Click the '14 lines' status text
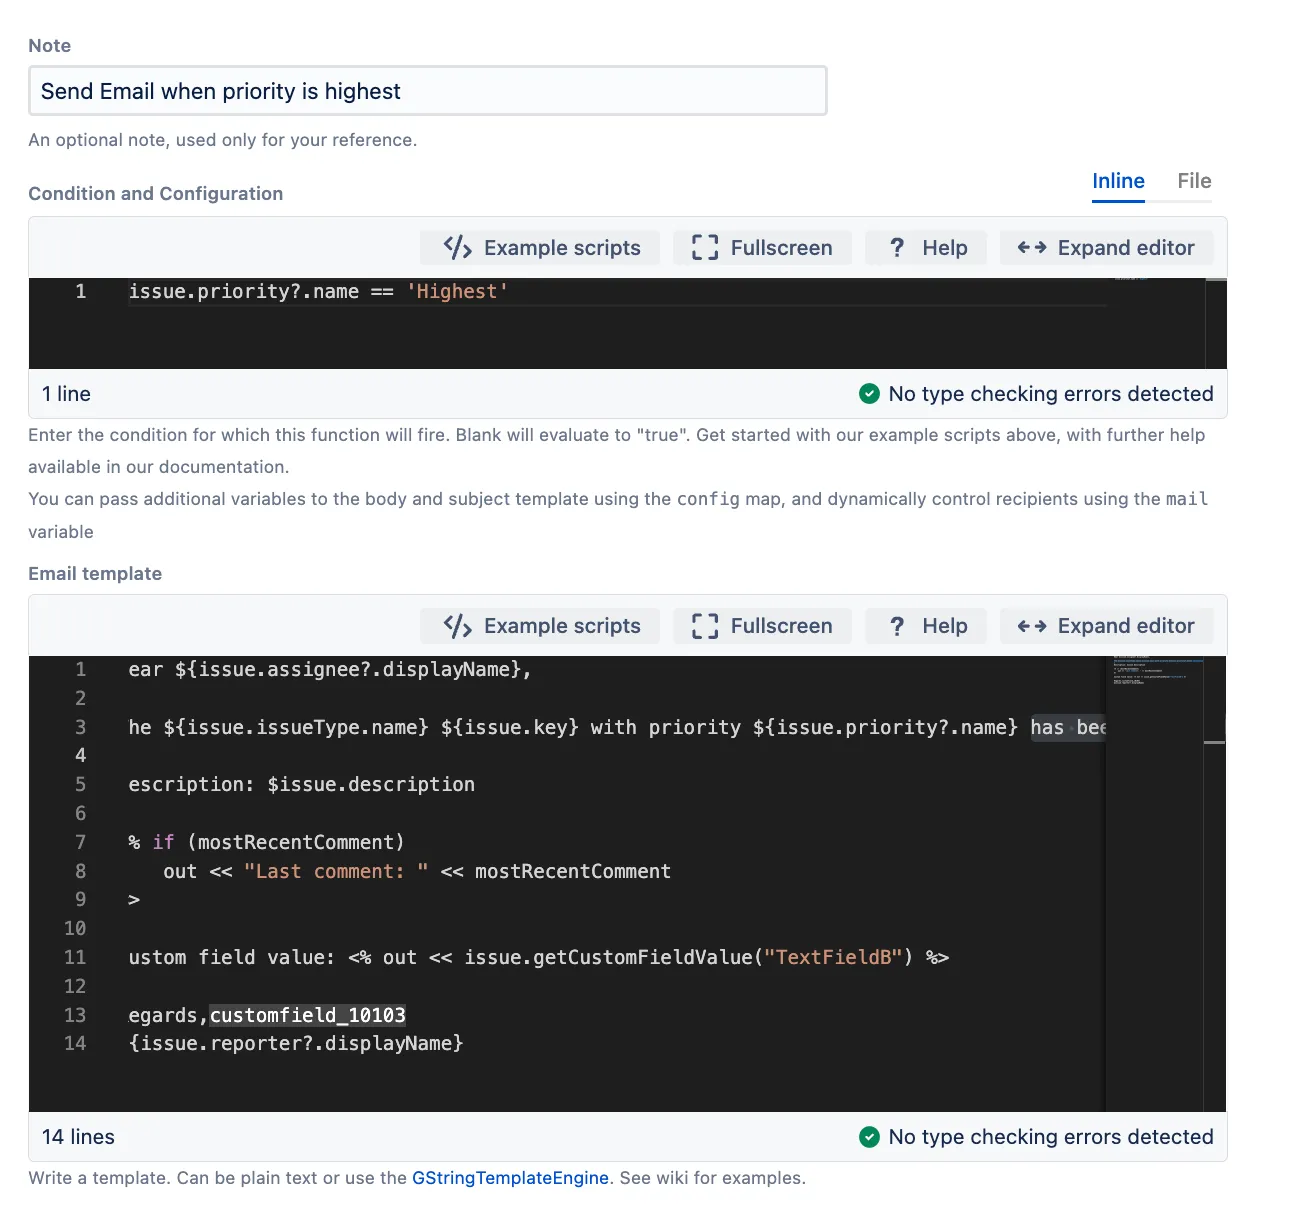Viewport: 1296px width, 1218px height. [x=78, y=1137]
